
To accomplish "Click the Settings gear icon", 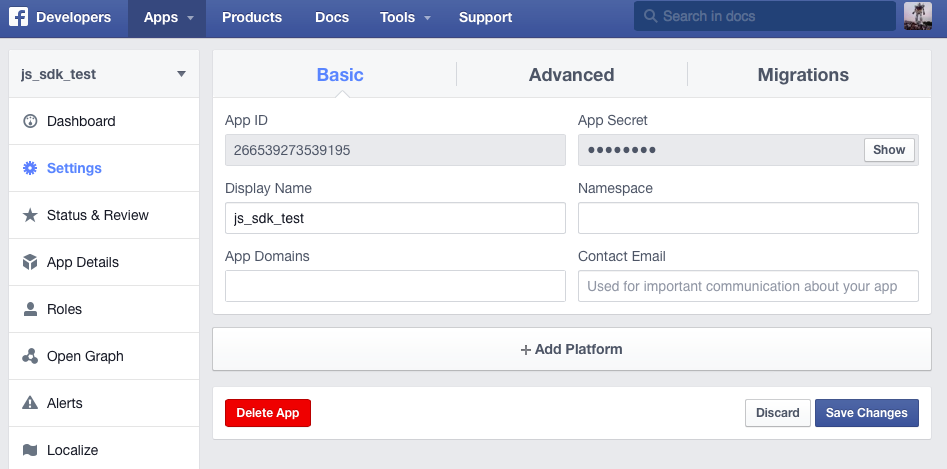I will [x=30, y=168].
